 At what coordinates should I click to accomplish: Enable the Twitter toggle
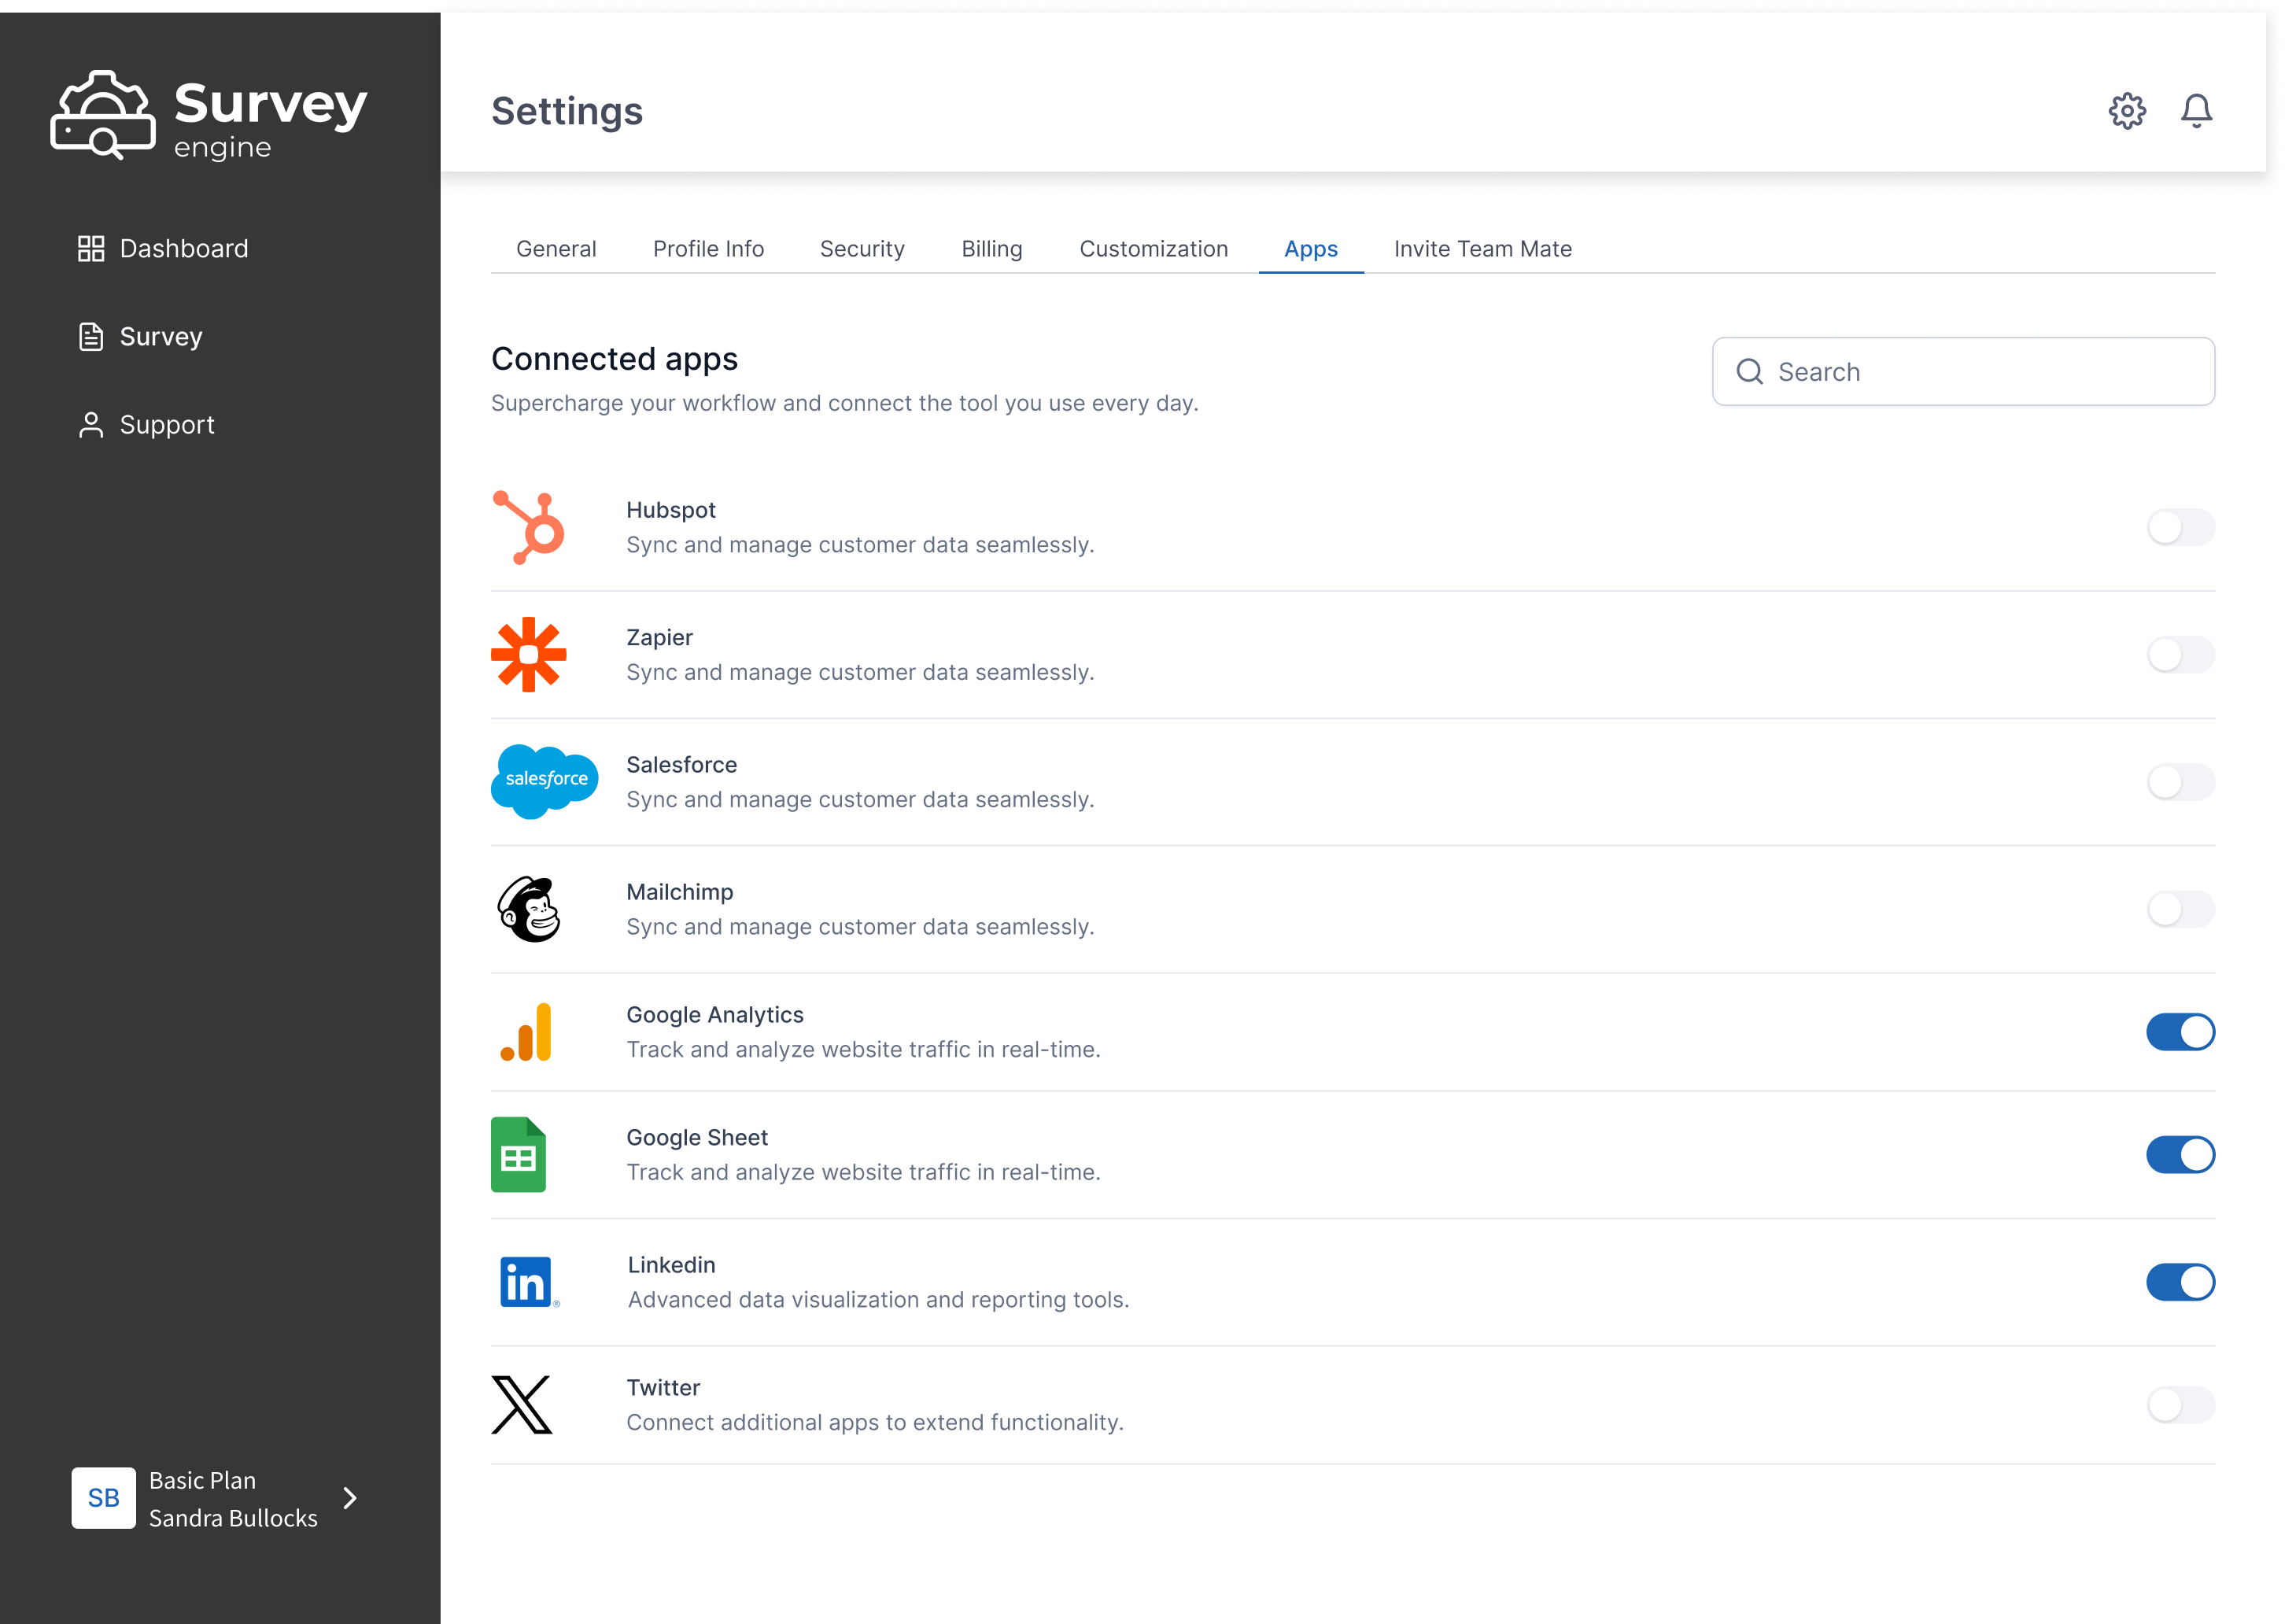(2180, 1404)
